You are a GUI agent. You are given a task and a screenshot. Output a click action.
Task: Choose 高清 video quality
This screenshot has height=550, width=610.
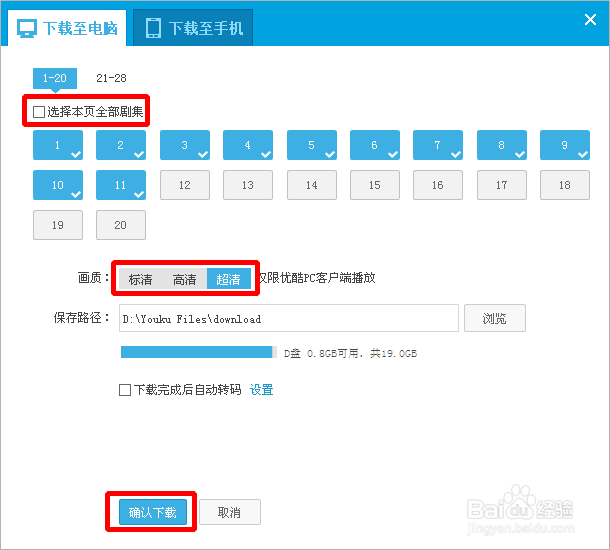click(x=185, y=279)
